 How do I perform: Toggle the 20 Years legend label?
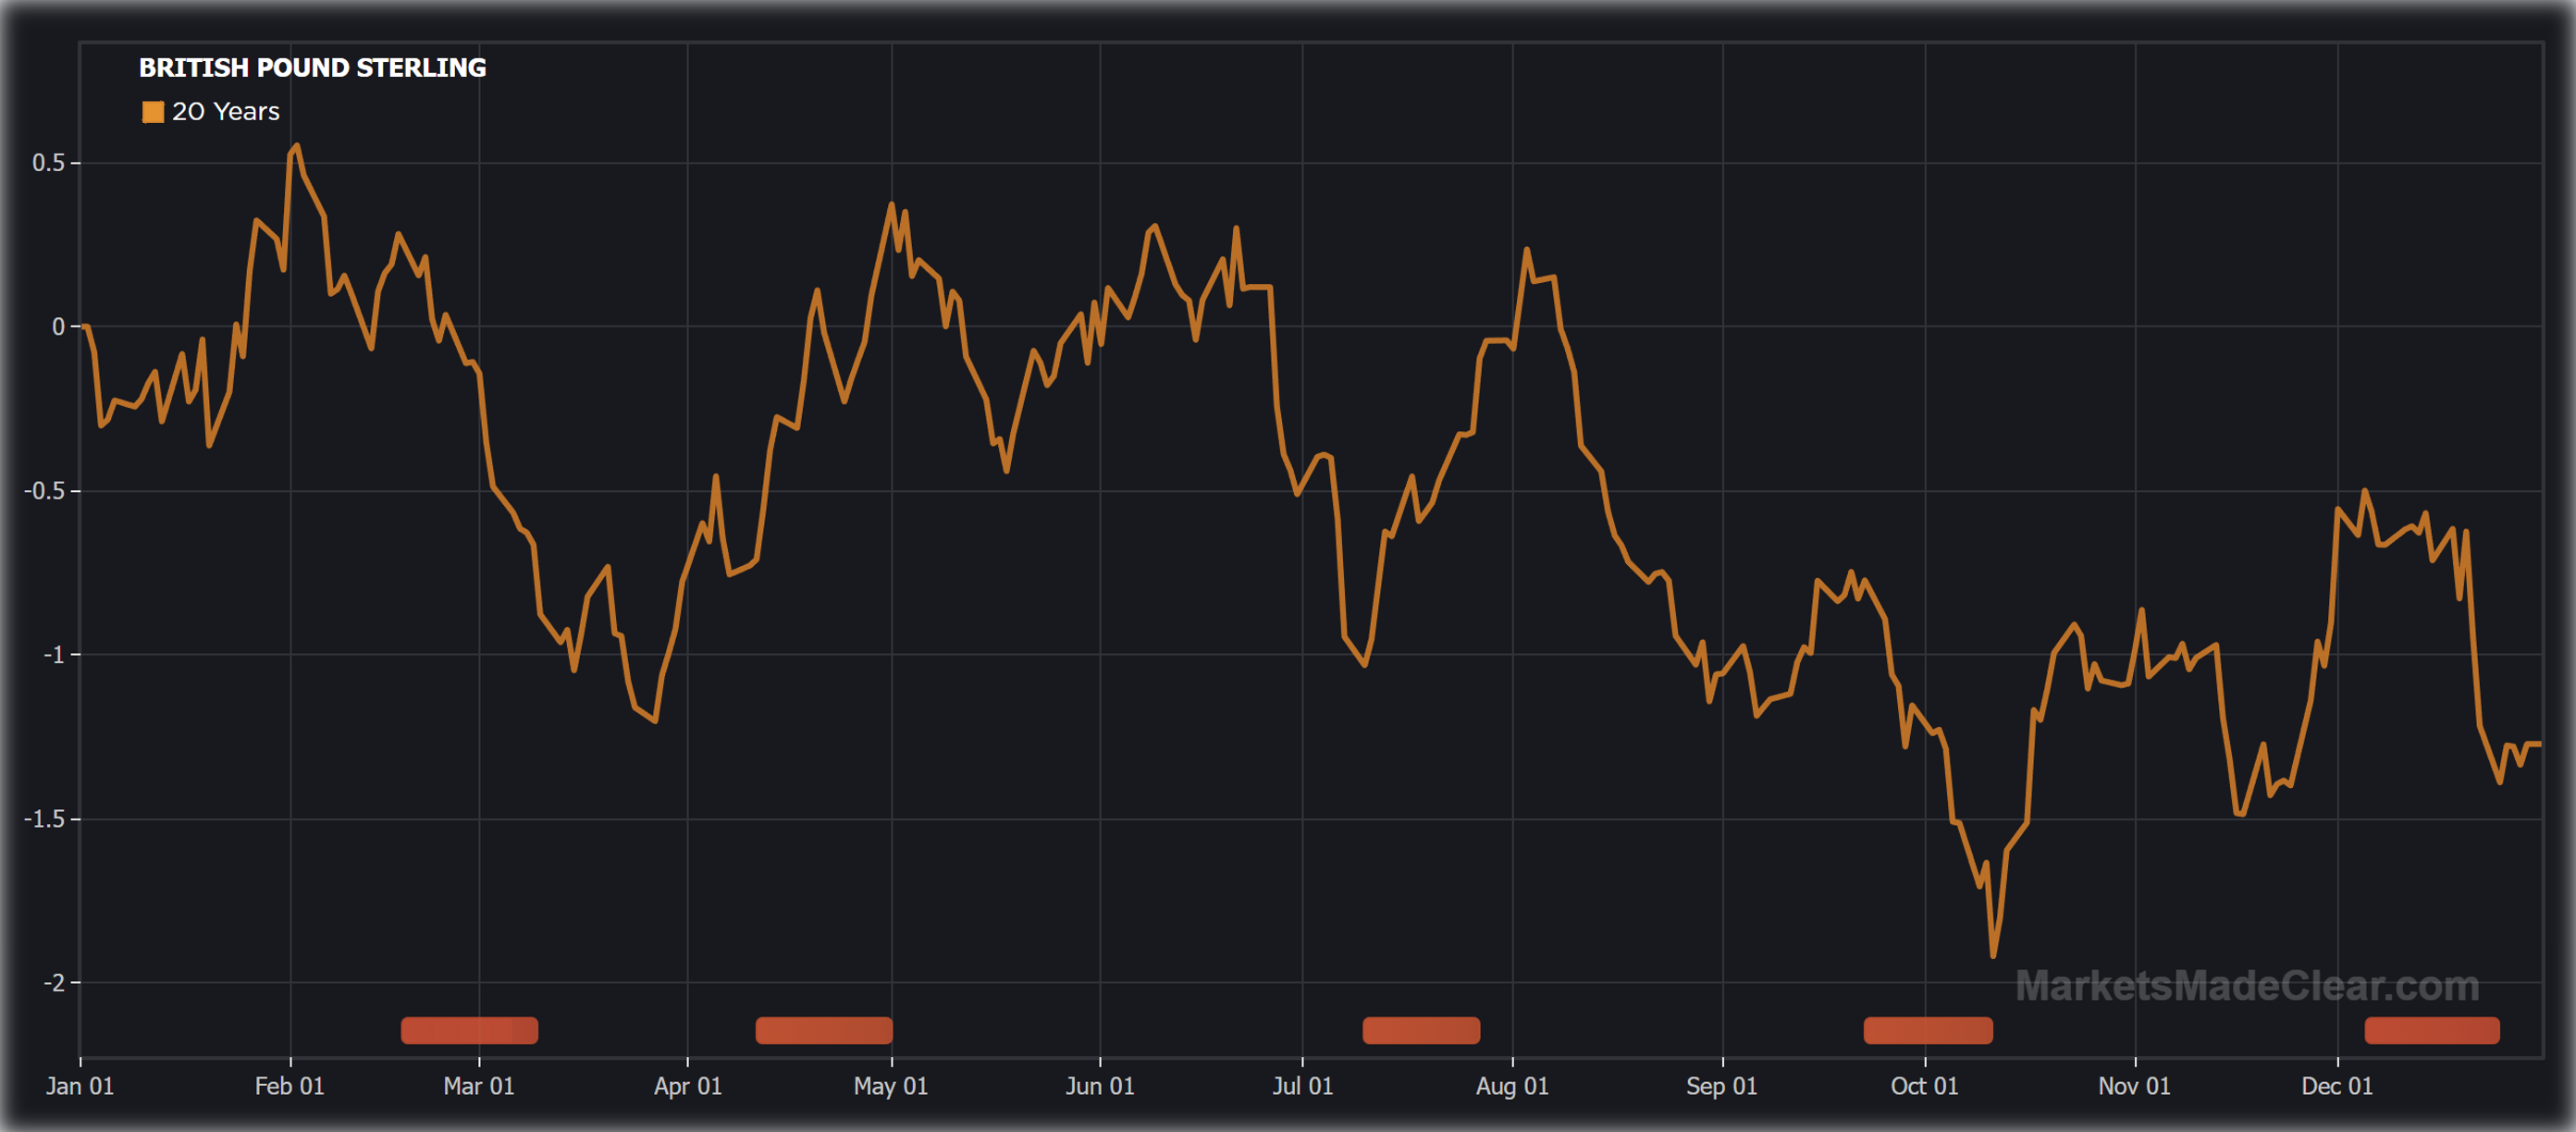click(x=225, y=112)
